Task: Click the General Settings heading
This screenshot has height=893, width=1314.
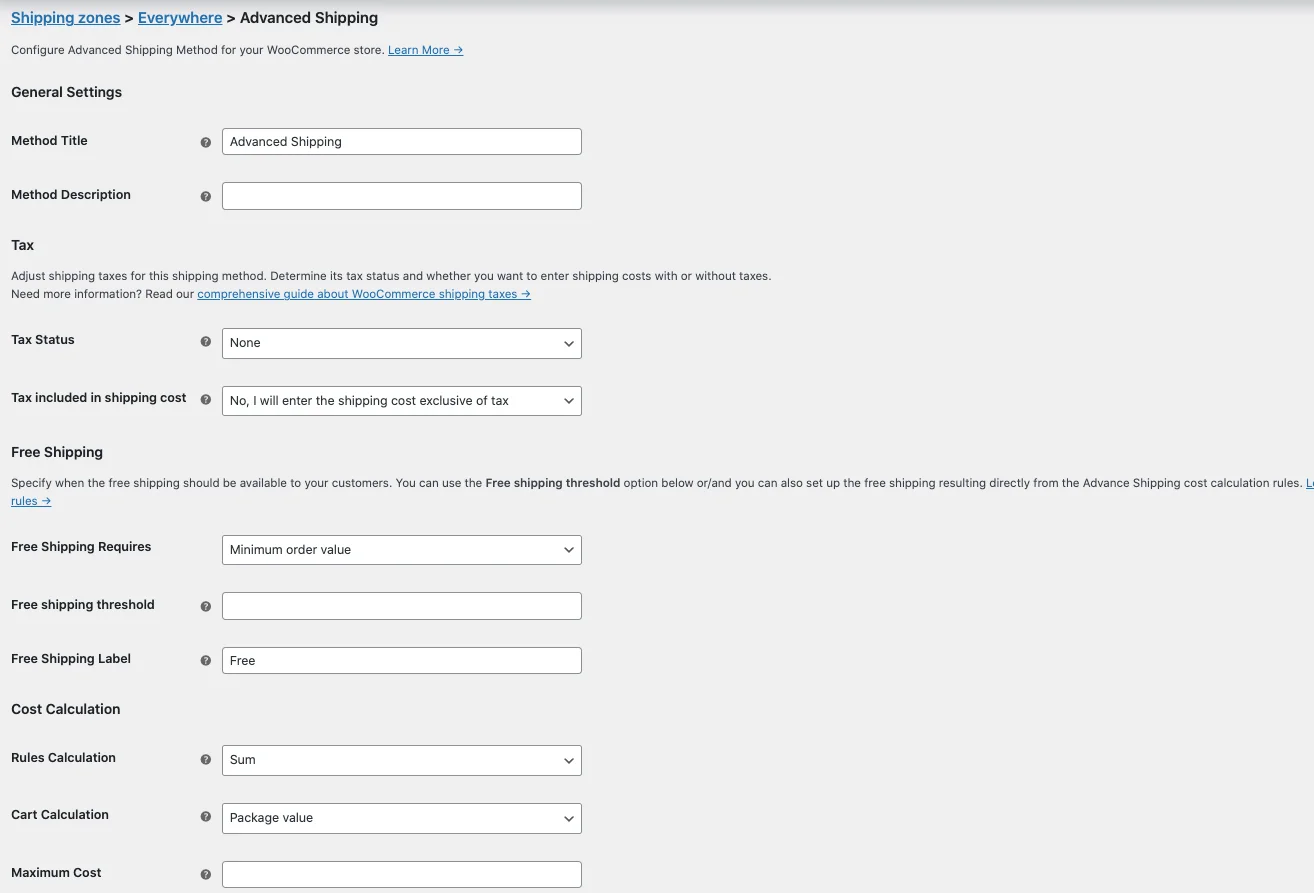Action: pos(66,92)
